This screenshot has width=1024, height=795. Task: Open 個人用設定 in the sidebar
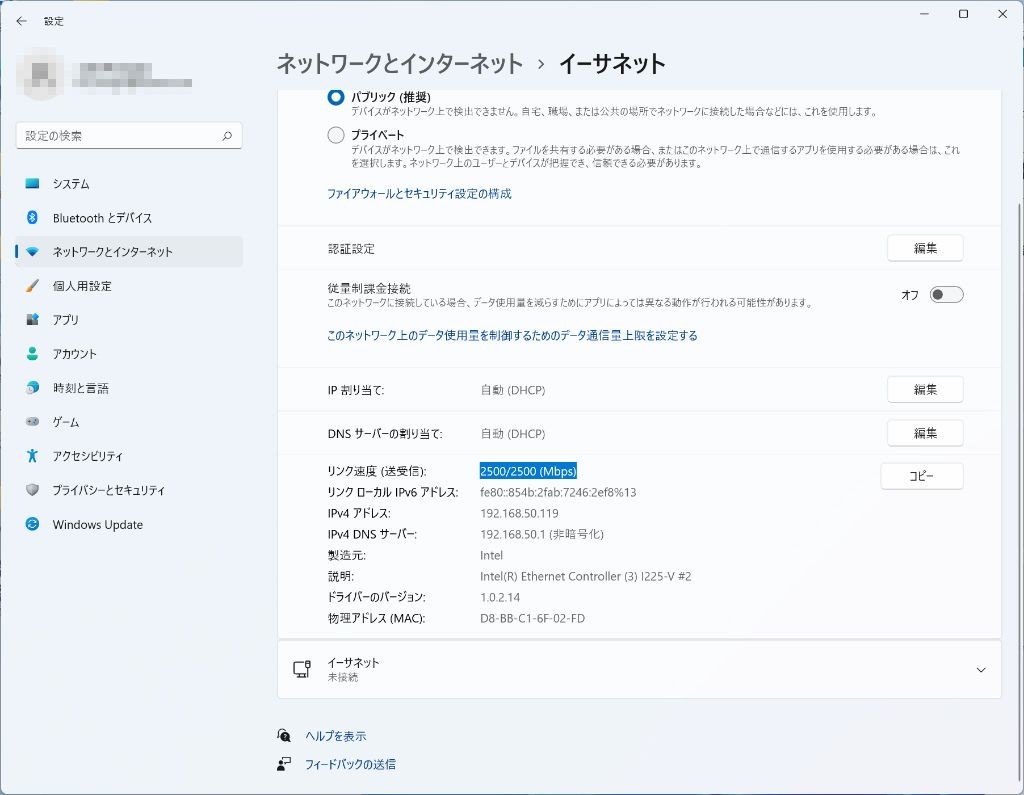[82, 286]
